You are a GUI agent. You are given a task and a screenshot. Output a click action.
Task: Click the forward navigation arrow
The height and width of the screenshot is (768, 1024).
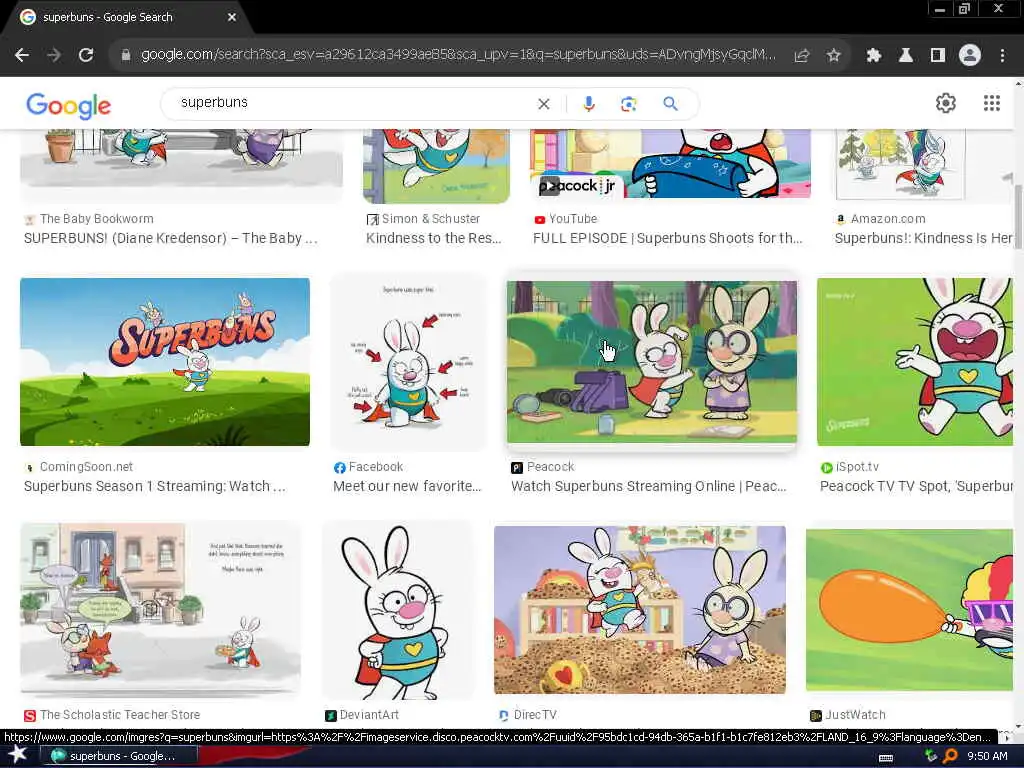[54, 56]
